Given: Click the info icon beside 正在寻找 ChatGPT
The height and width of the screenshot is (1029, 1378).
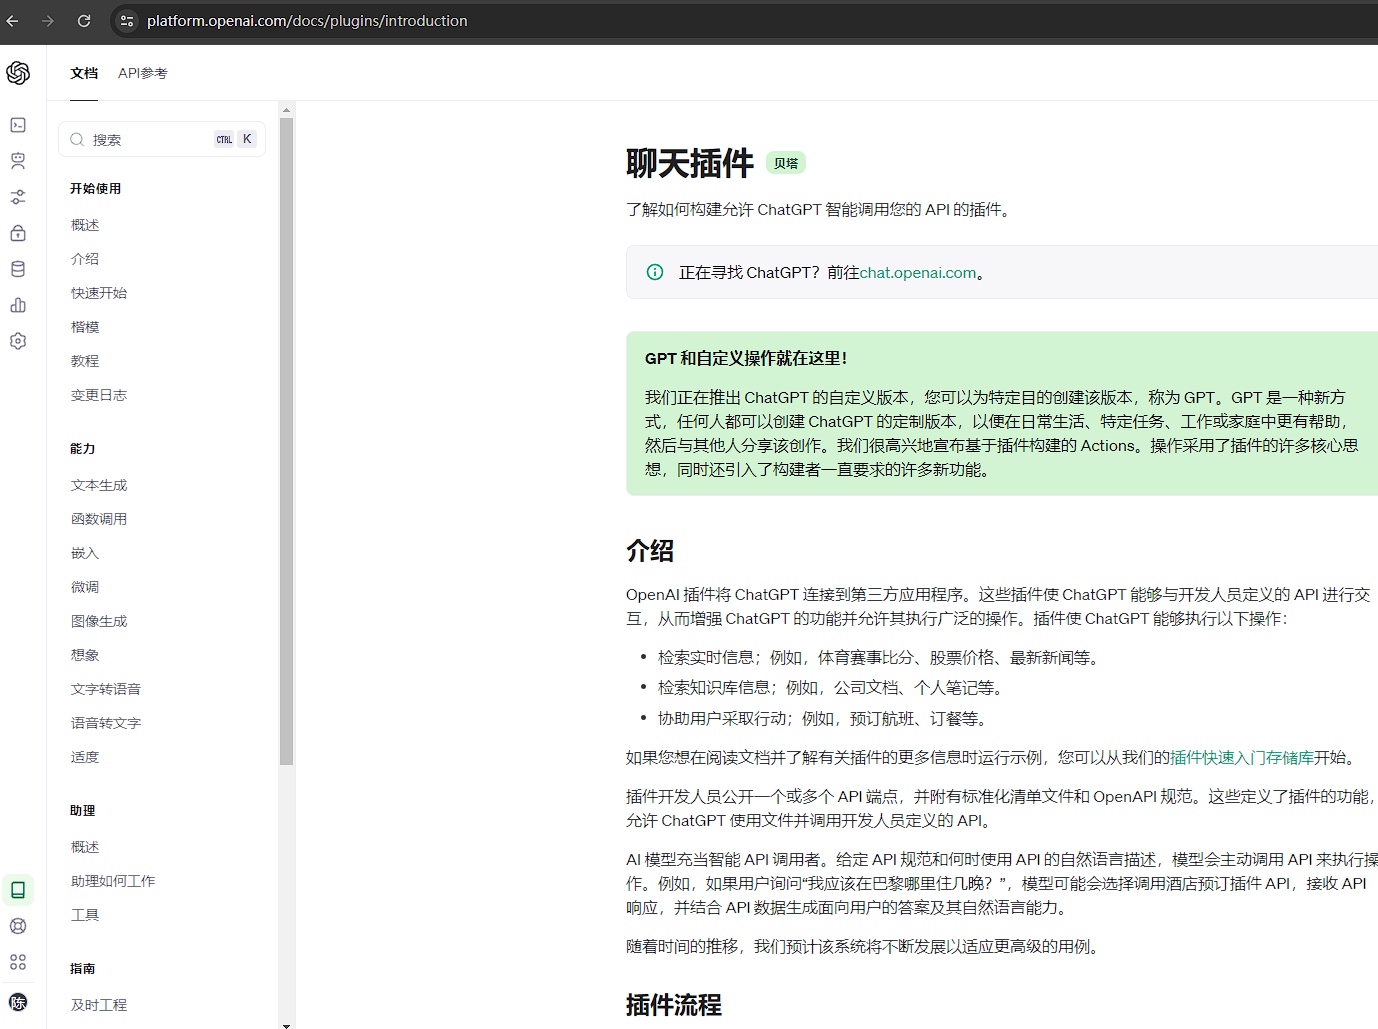Looking at the screenshot, I should click(655, 272).
